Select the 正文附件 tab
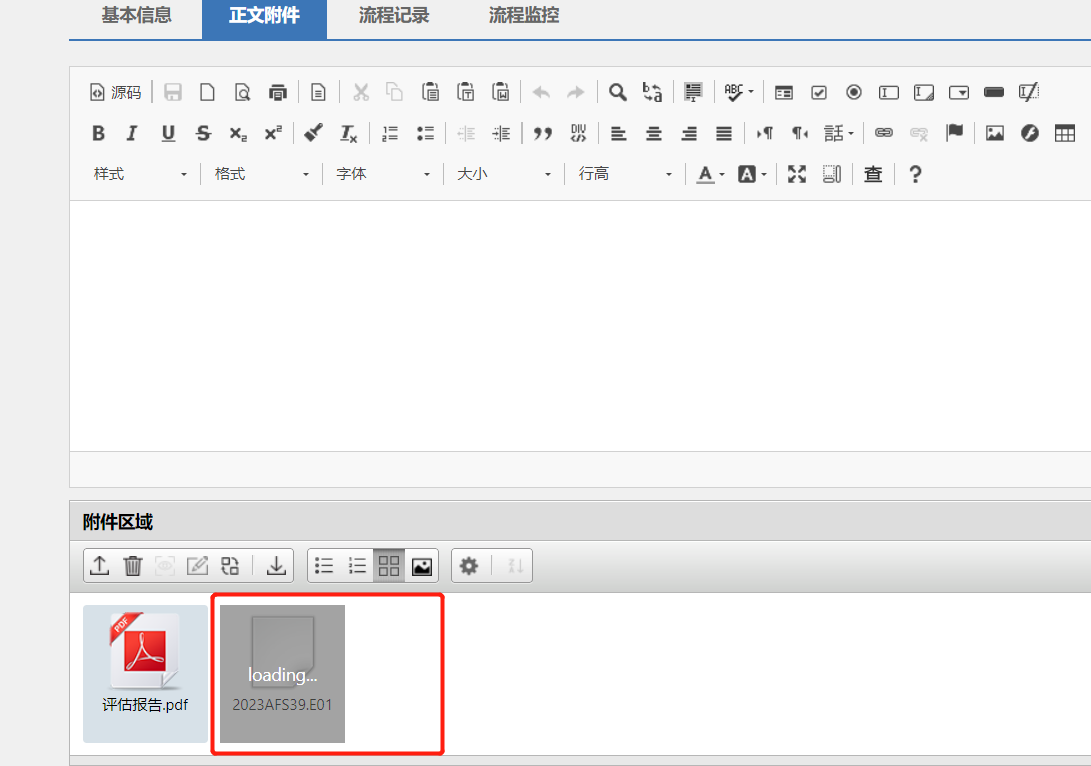 click(264, 17)
